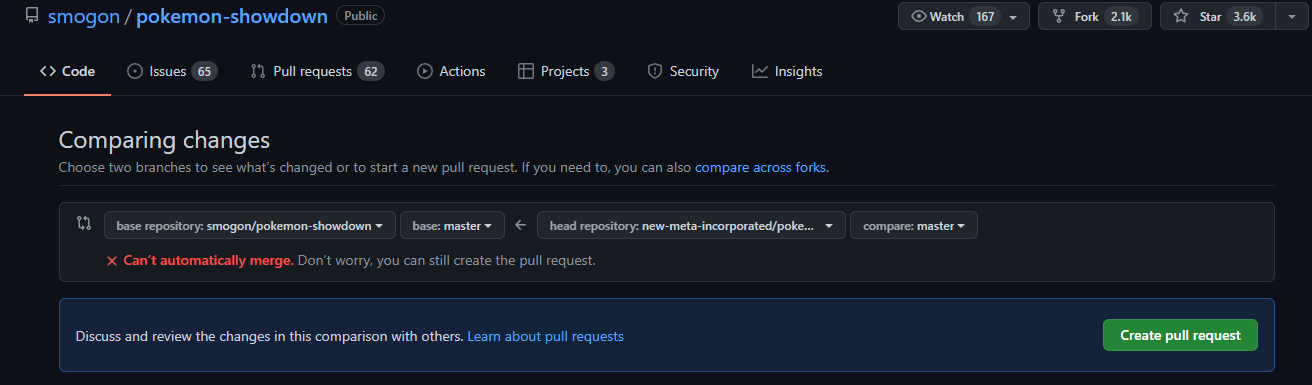
Task: Open the head repository dropdown
Action: [691, 225]
